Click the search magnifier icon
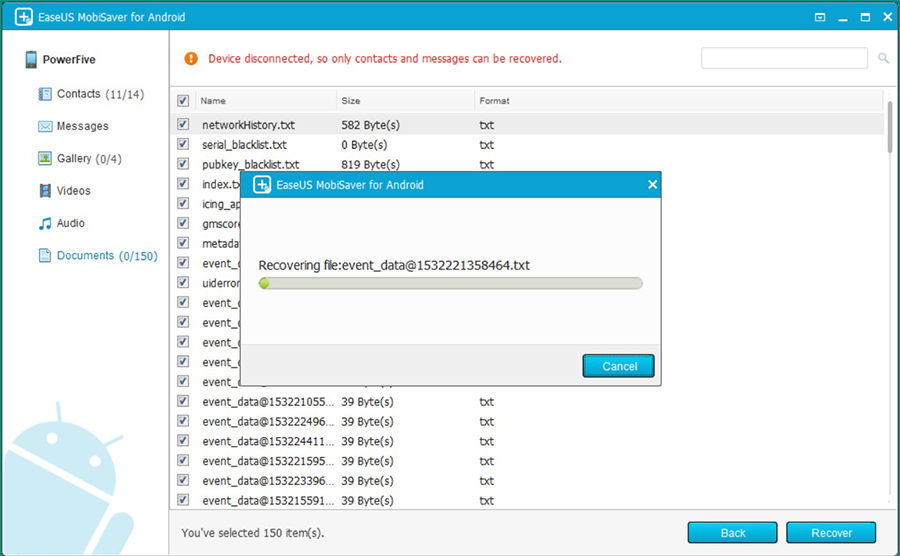 (883, 58)
